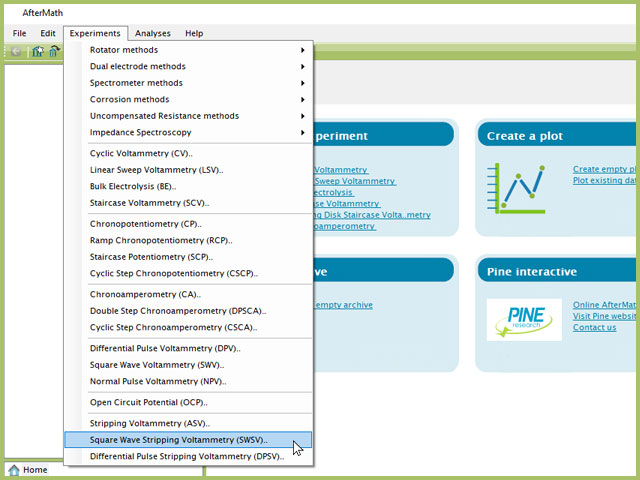
Task: Click the back arrow toolbar icon
Action: point(16,51)
